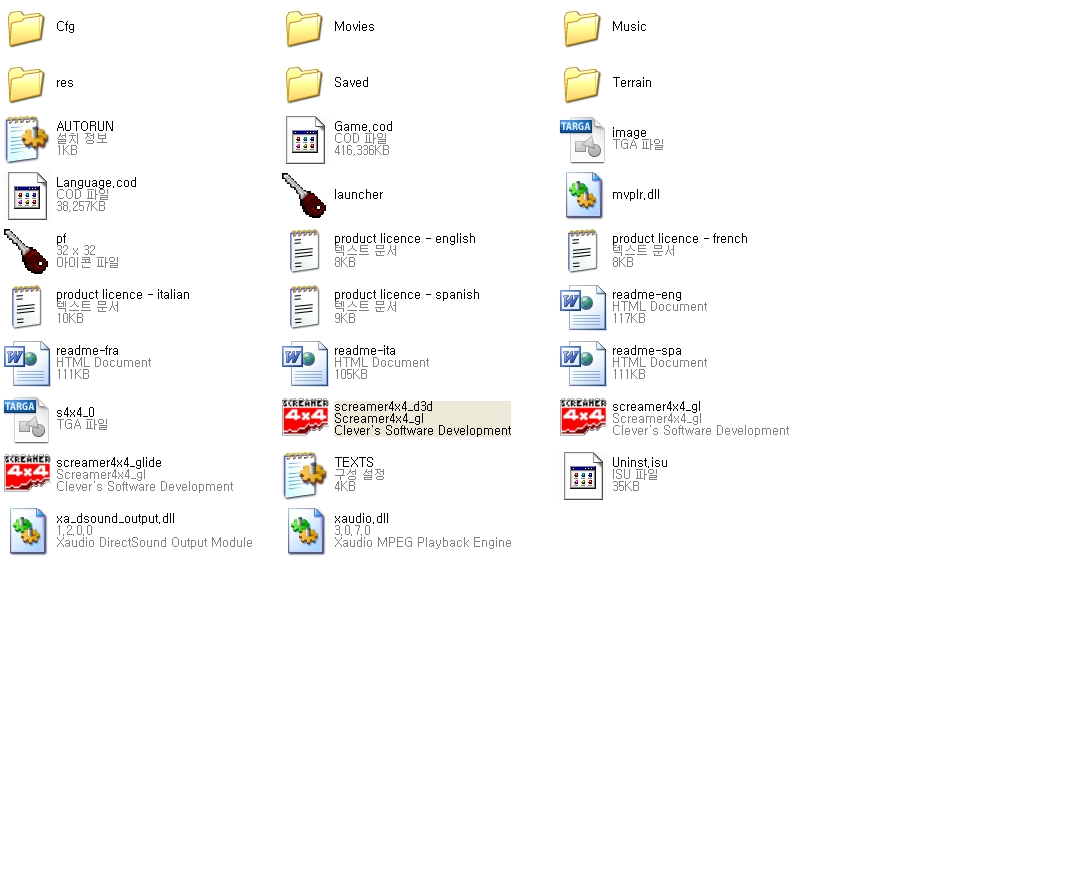Select the Language.cod file icon
Viewport: 1066px width, 878px height.
27,195
